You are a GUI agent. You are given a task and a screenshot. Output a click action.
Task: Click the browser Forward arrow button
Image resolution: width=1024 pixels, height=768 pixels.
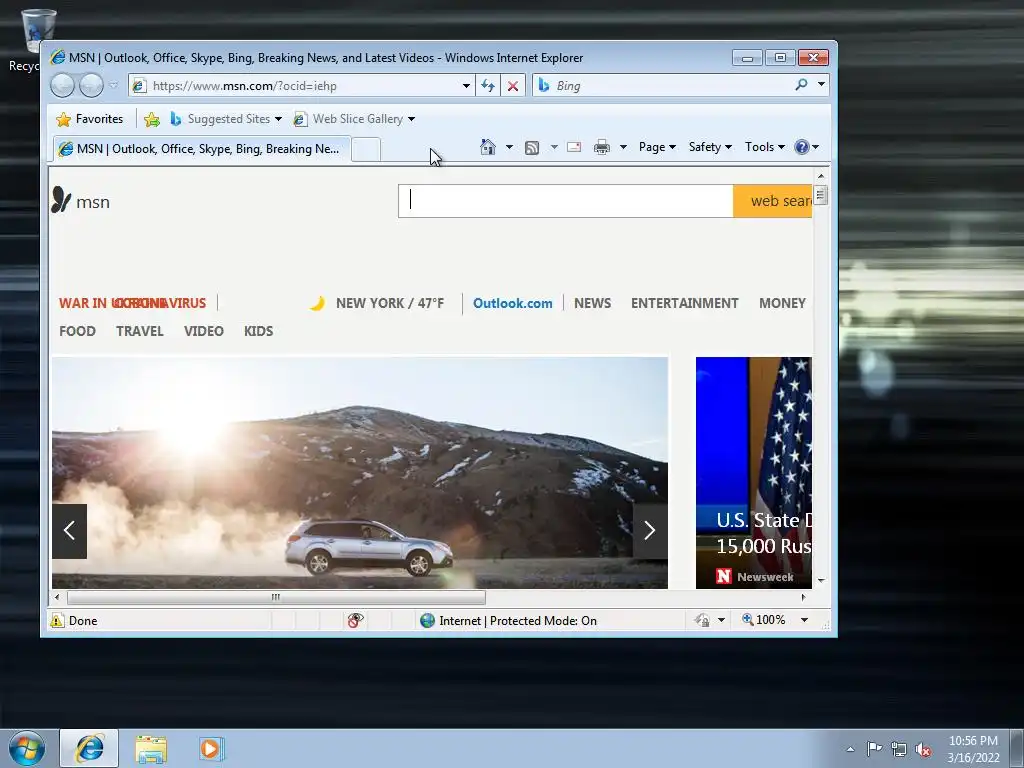coord(91,86)
